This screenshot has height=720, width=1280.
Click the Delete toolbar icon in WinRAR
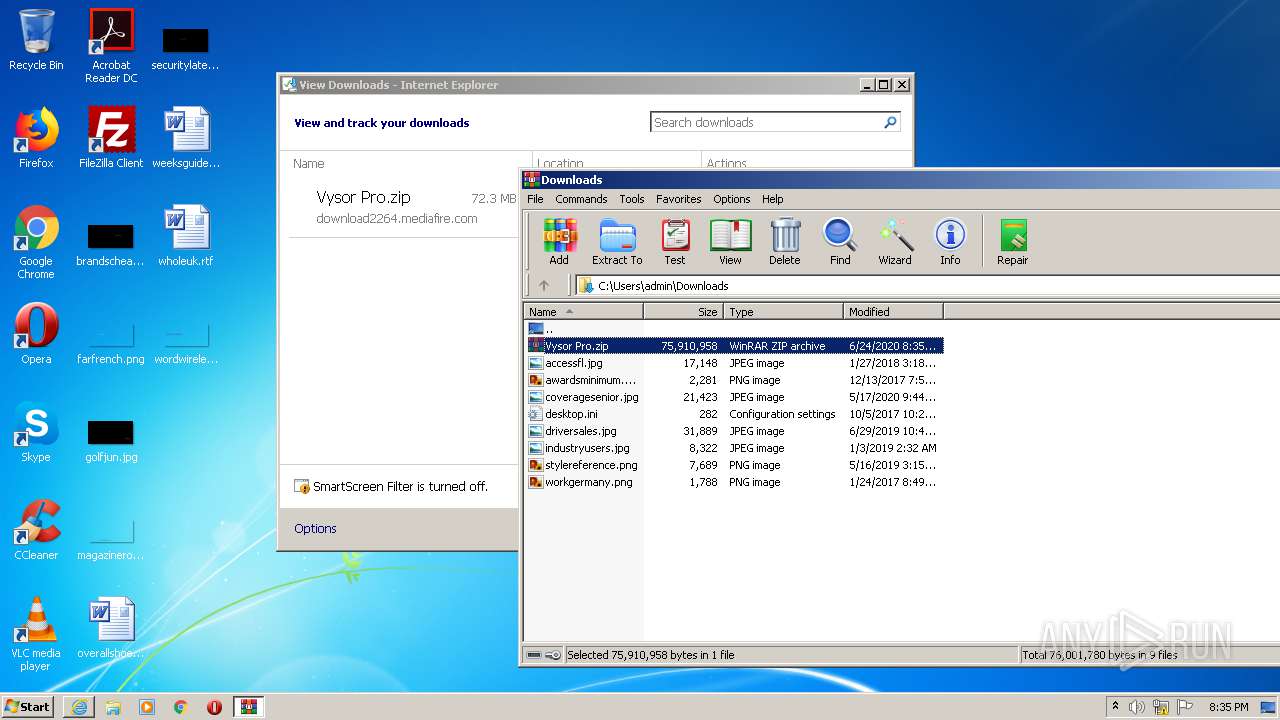(x=785, y=242)
